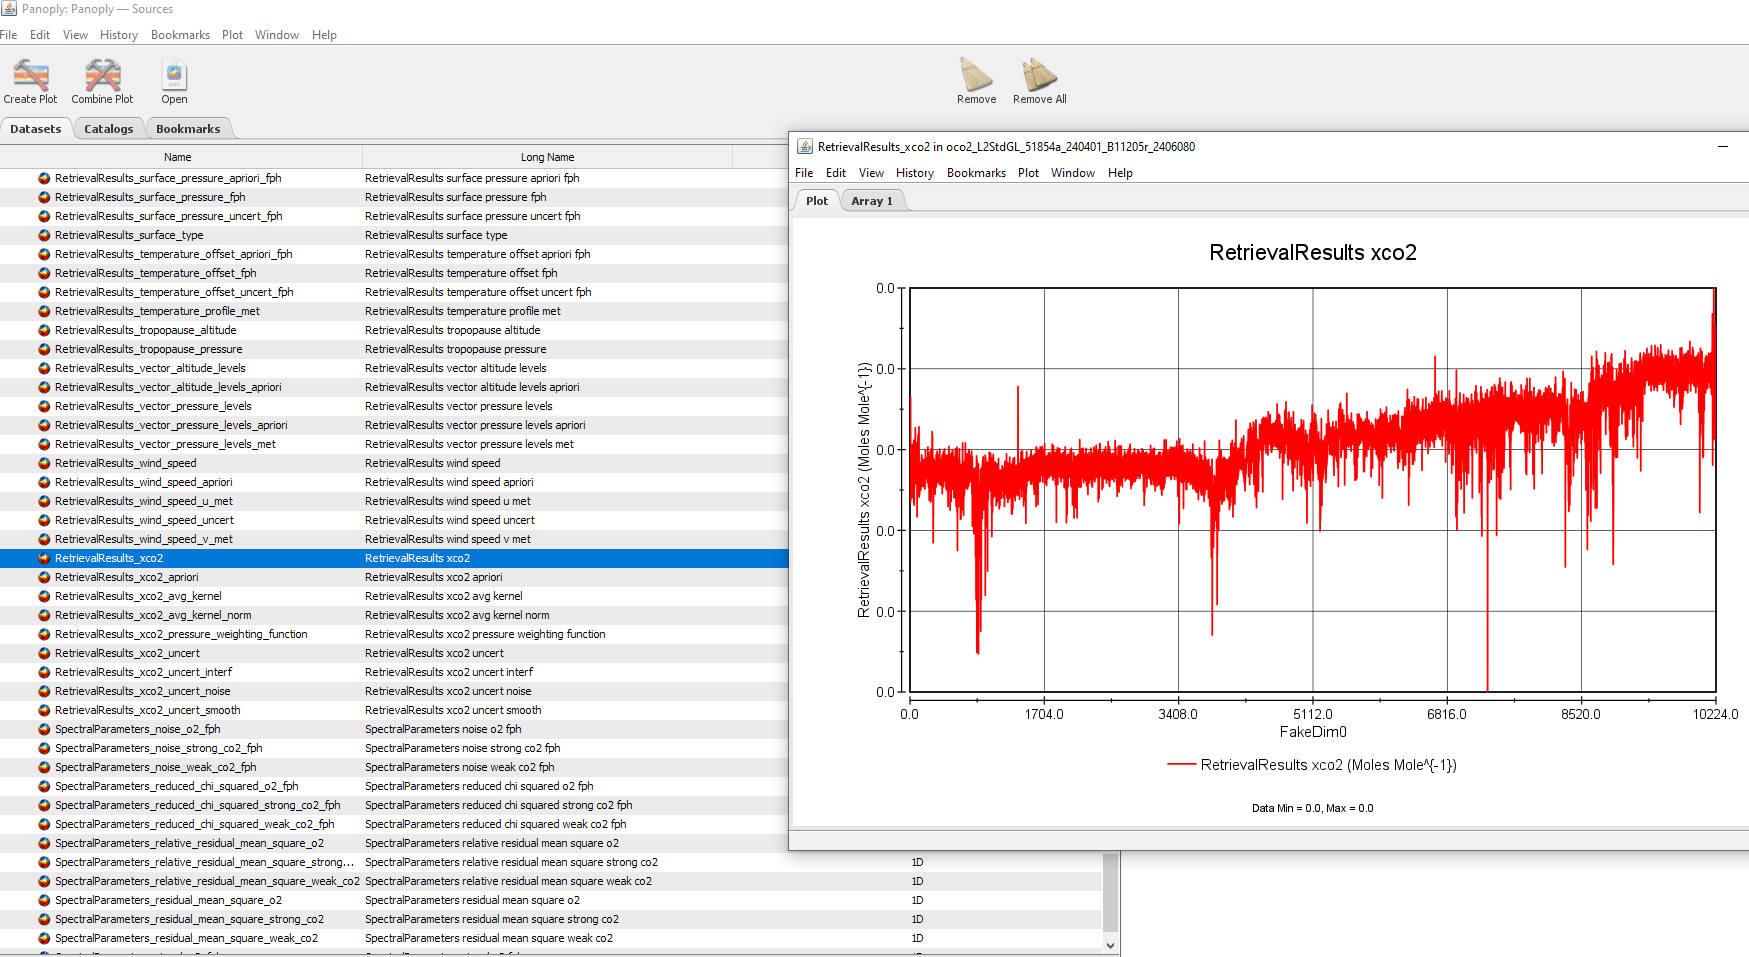Click 'RetrievalResults tropopause pressure' long name cell
Screen dimensions: 1749x957
click(455, 349)
